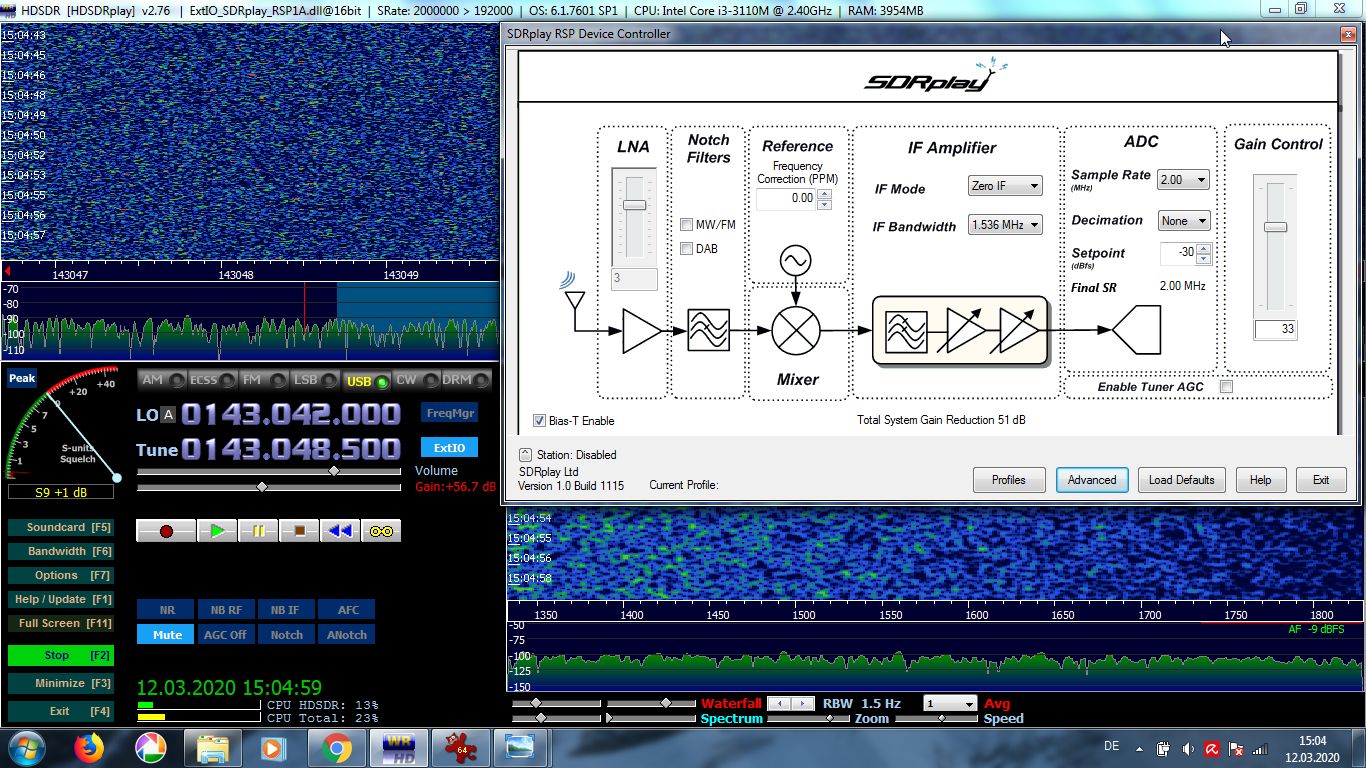The height and width of the screenshot is (768, 1366).
Task: Toggle the Notch filter button
Action: point(286,635)
